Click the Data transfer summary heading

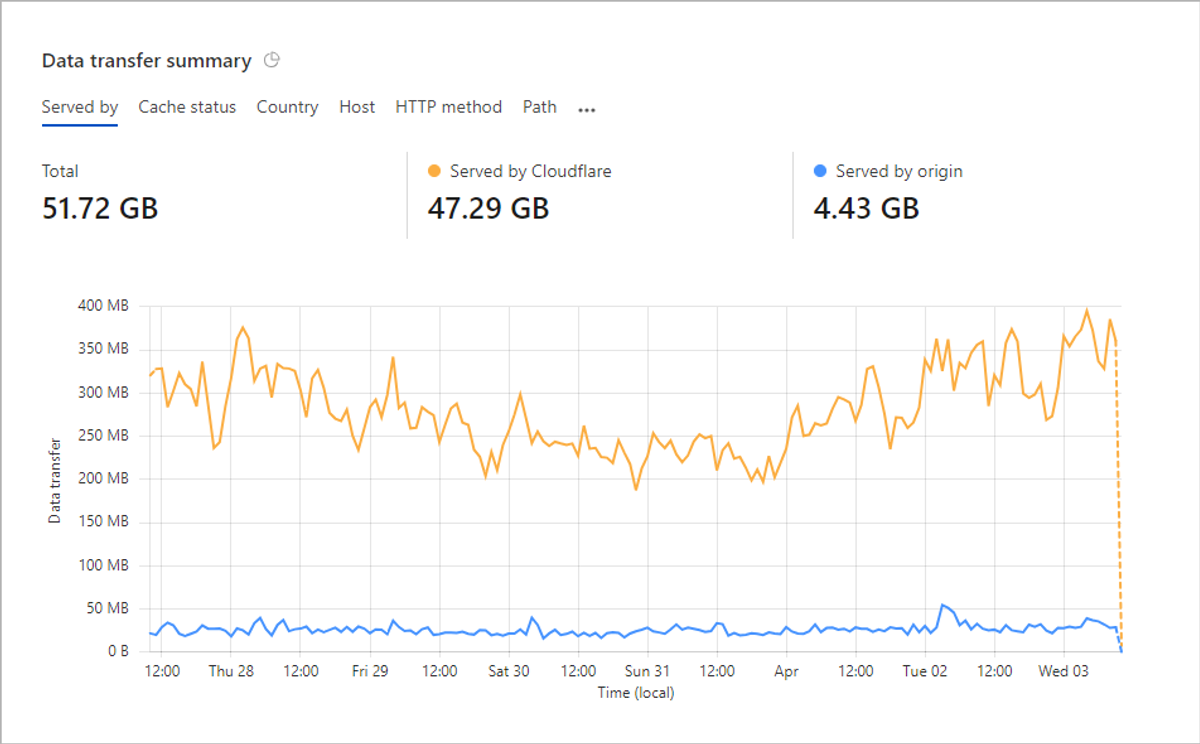(x=147, y=61)
